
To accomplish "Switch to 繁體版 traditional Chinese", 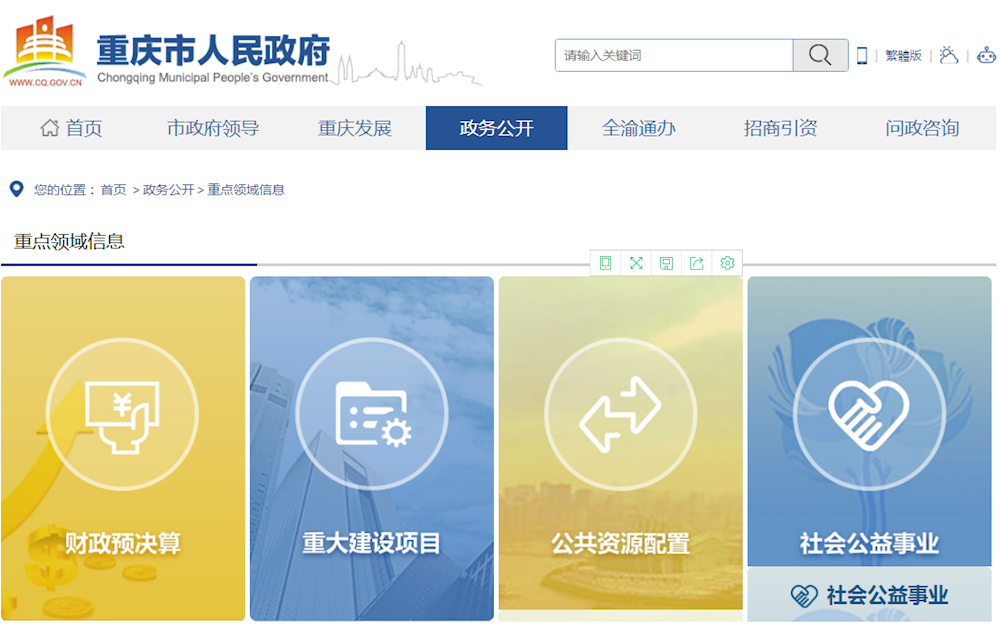I will pos(903,56).
